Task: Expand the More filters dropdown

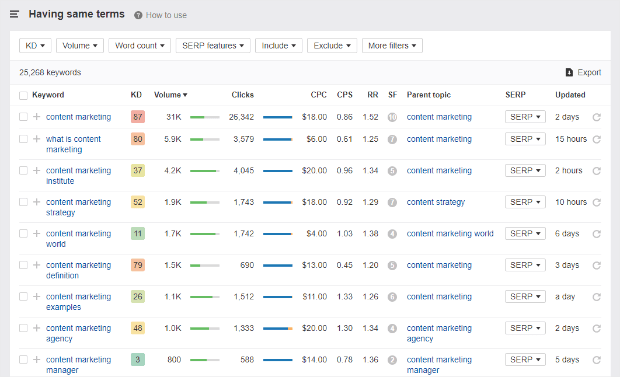Action: click(392, 45)
